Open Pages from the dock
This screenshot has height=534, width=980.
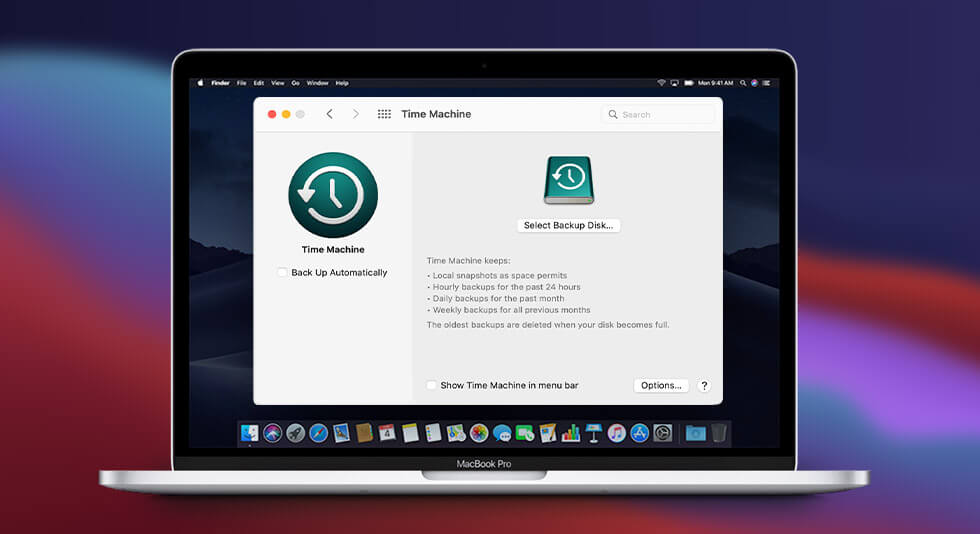(x=548, y=433)
